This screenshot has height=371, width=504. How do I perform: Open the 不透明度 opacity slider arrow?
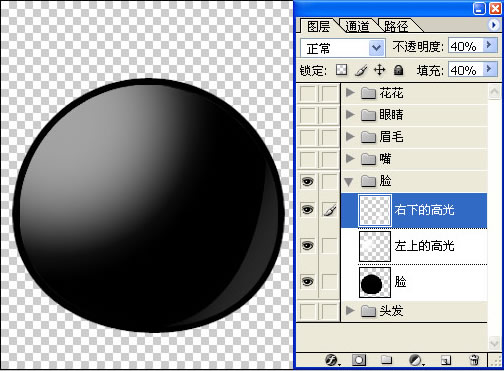489,45
